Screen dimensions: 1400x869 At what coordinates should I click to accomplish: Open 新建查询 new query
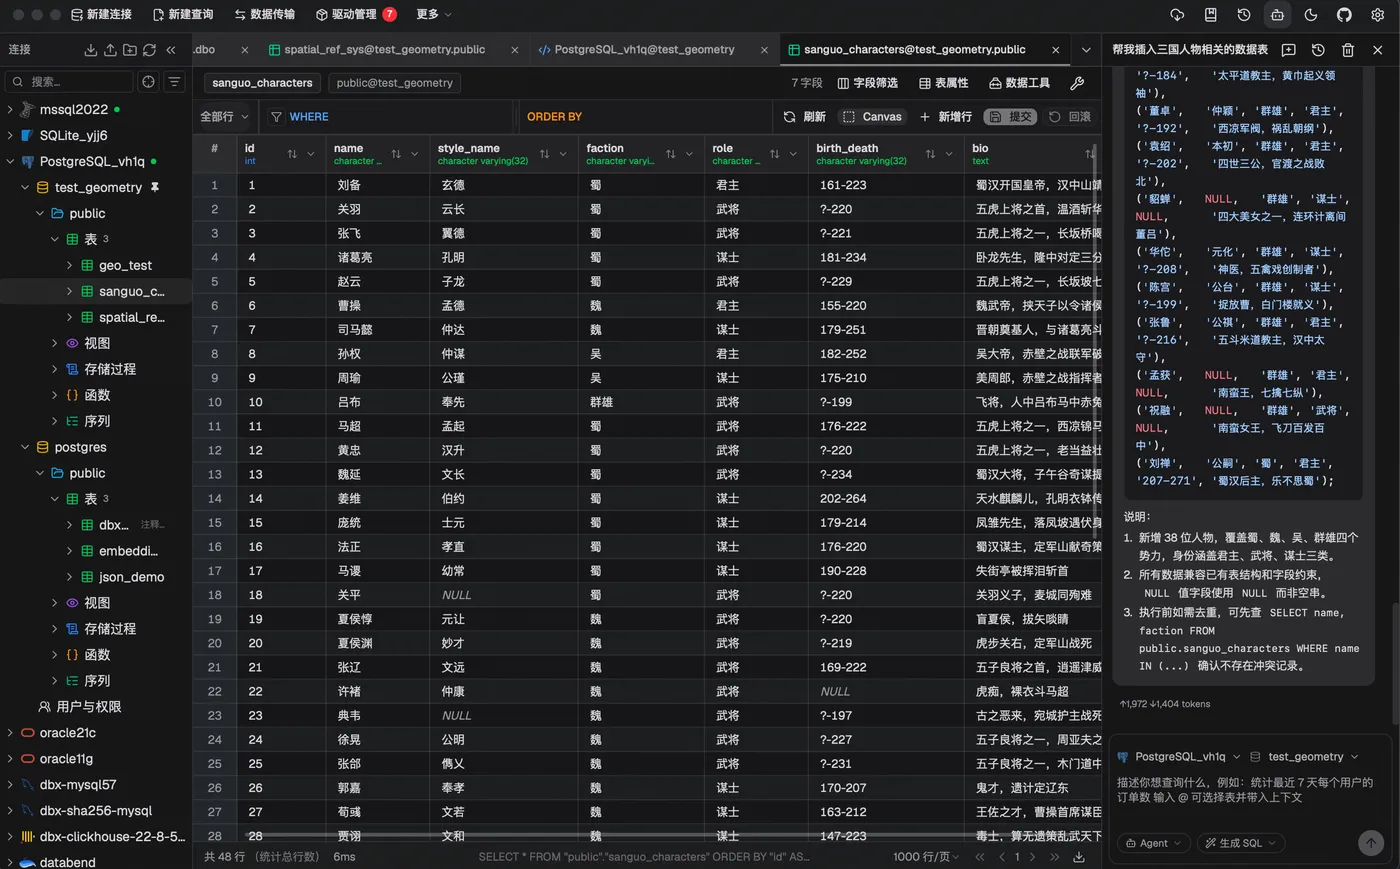(182, 15)
